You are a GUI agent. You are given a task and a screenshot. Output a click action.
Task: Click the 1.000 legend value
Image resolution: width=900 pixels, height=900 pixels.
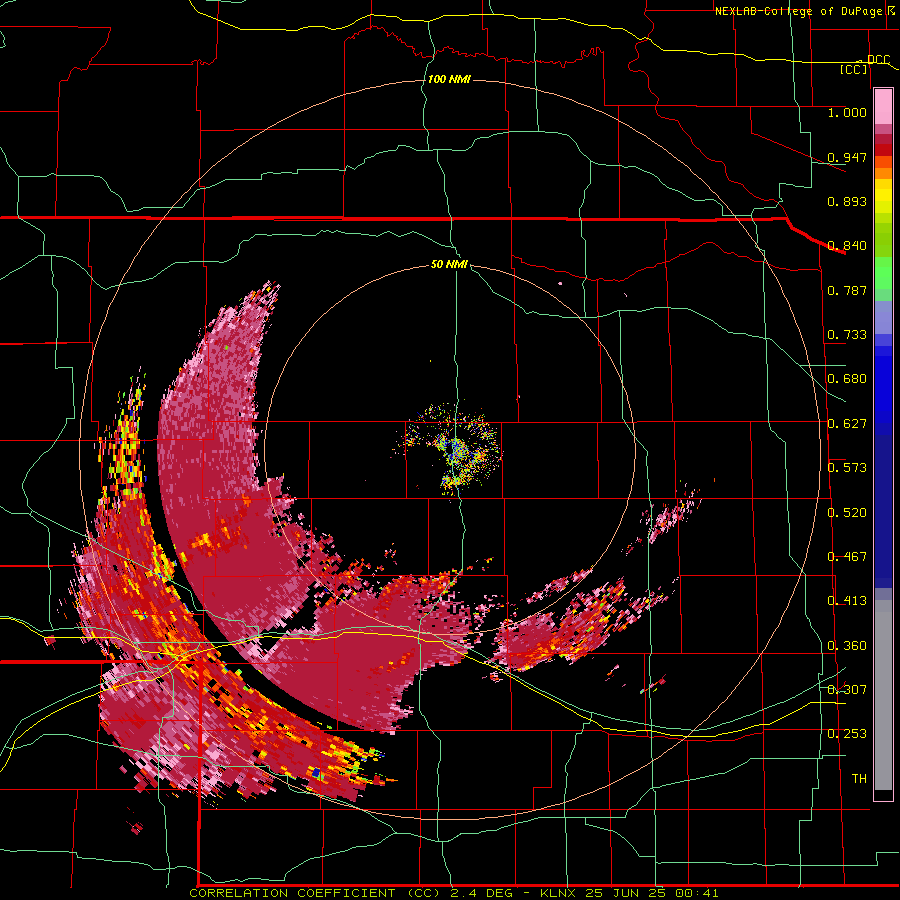847,112
